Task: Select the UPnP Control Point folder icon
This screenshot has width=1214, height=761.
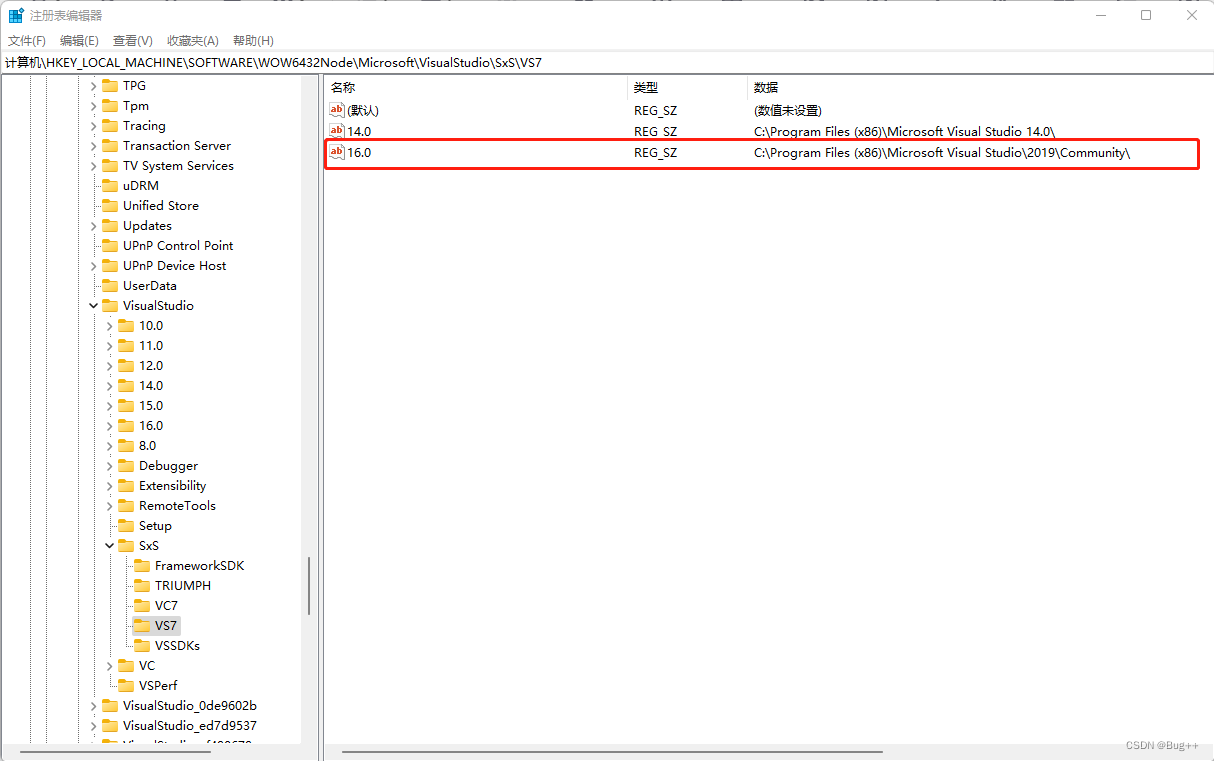Action: (110, 246)
